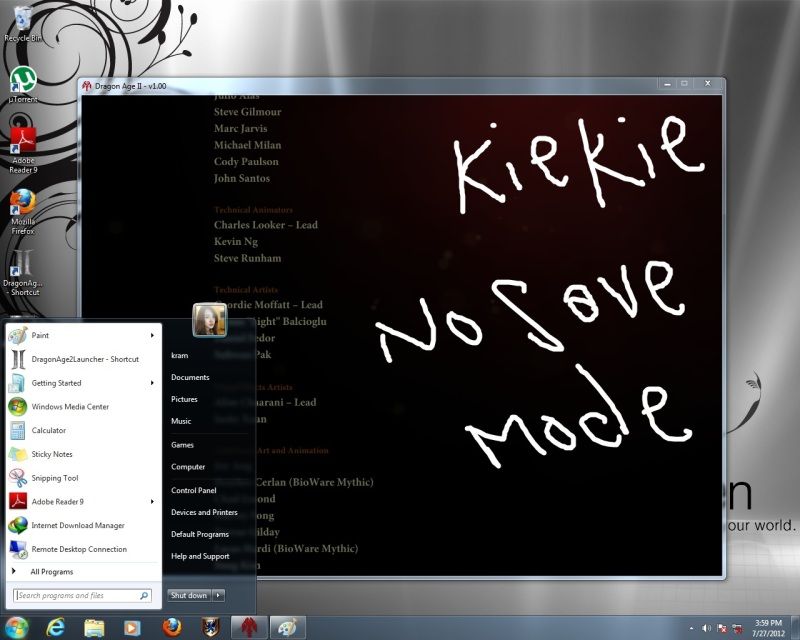This screenshot has height=640, width=800.
Task: Open Control Panel from Start menu
Action: point(193,490)
